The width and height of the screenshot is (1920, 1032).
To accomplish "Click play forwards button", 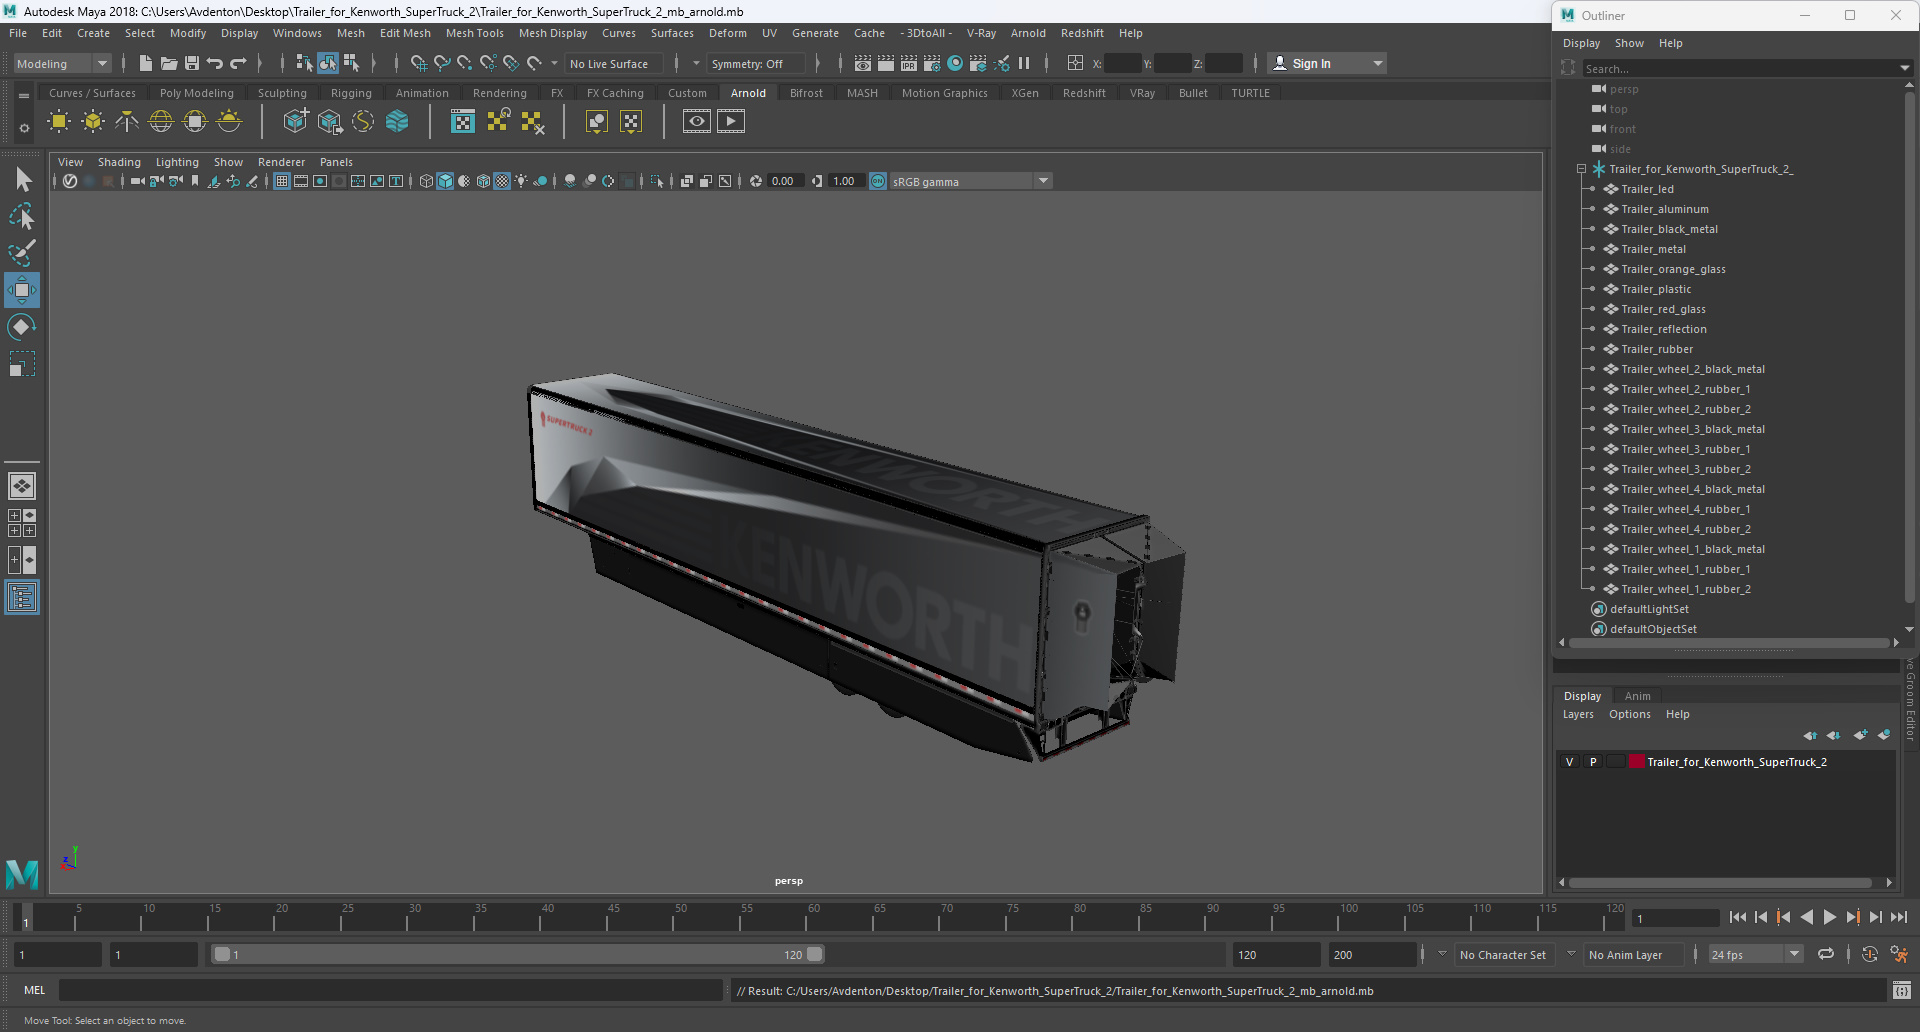I will click(1829, 917).
